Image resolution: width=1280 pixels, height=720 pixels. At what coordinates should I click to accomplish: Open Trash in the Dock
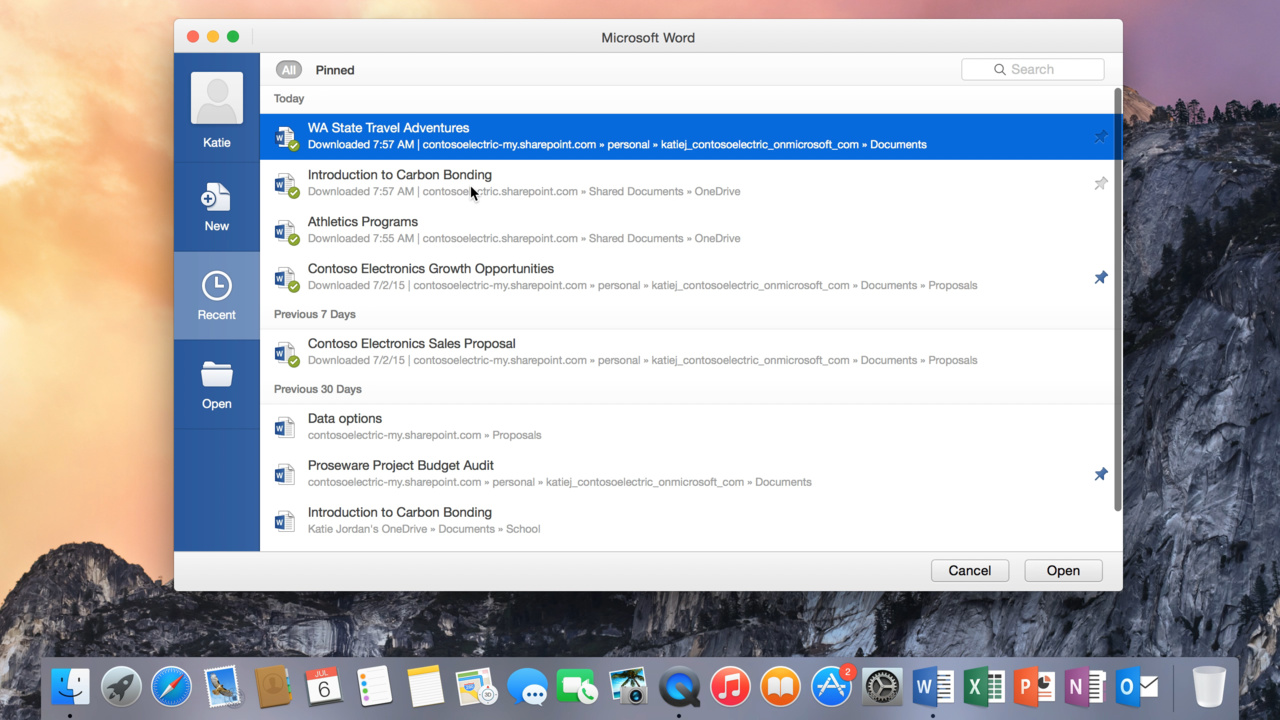(1210, 687)
